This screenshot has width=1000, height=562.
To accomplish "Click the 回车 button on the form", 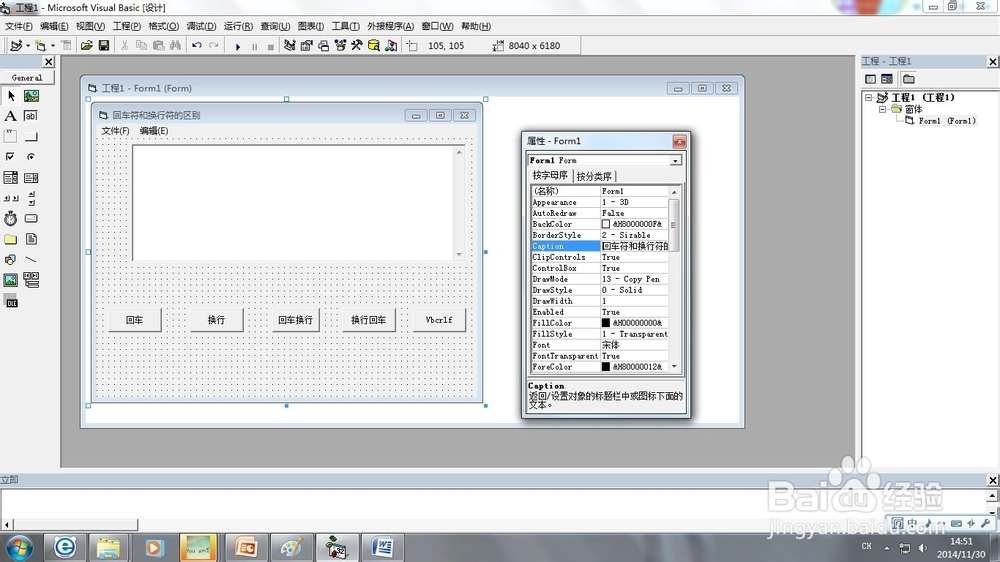I will tap(134, 320).
